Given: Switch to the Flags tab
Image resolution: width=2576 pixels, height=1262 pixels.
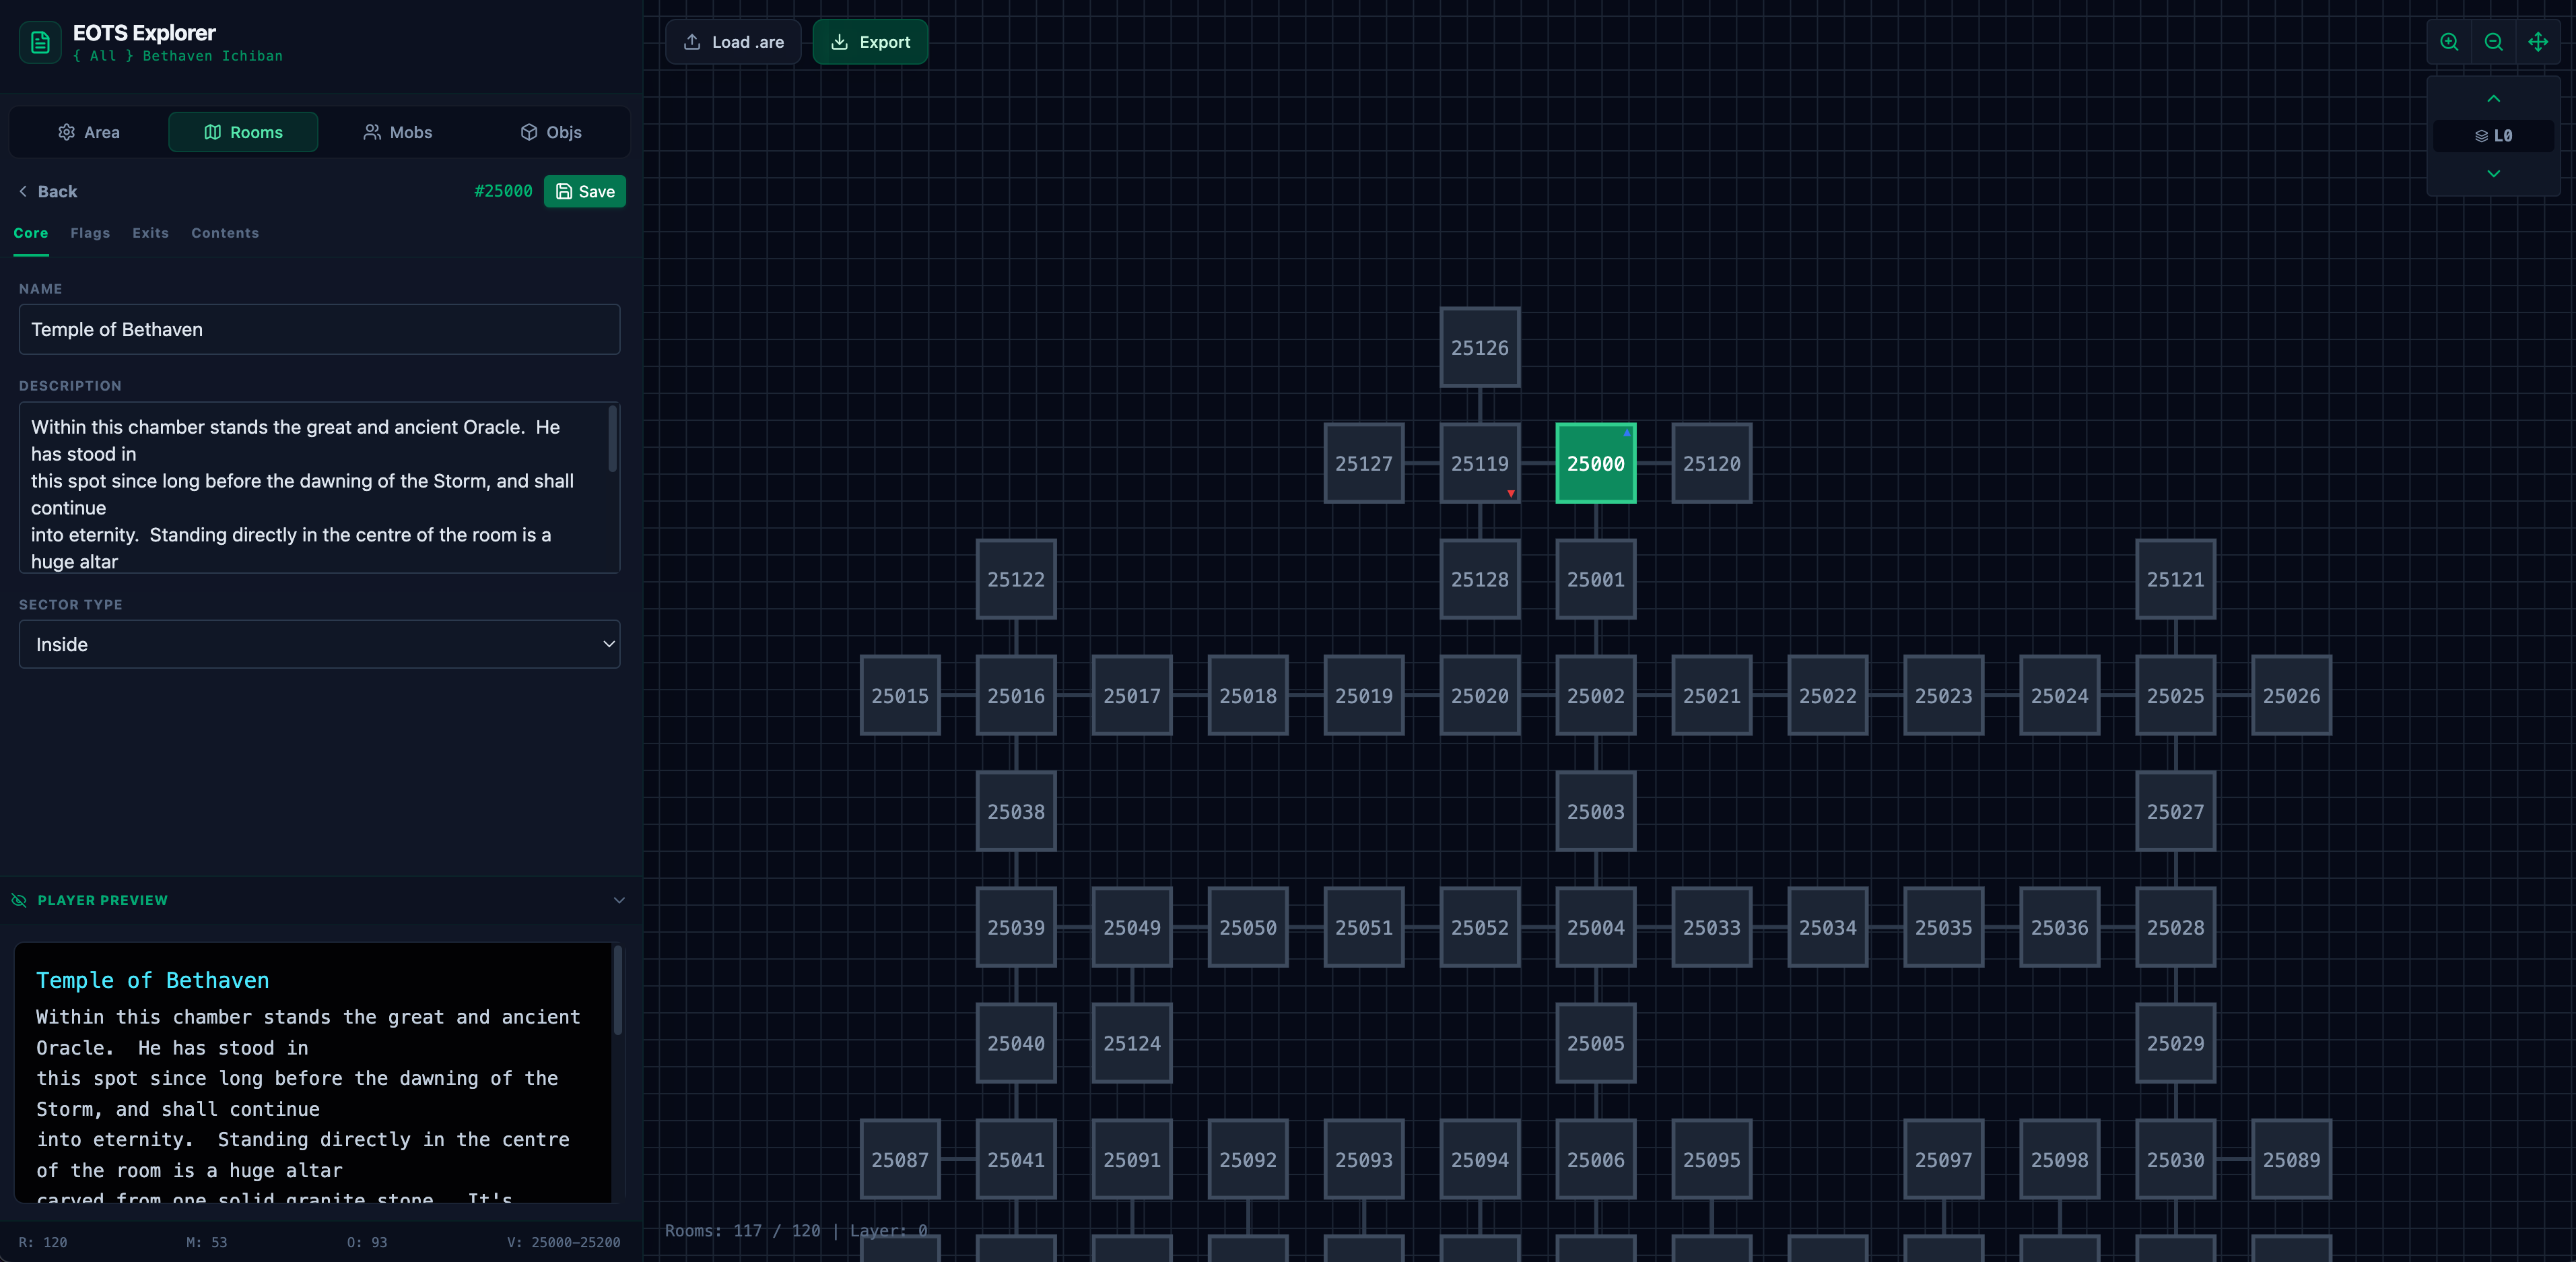Looking at the screenshot, I should [x=90, y=233].
